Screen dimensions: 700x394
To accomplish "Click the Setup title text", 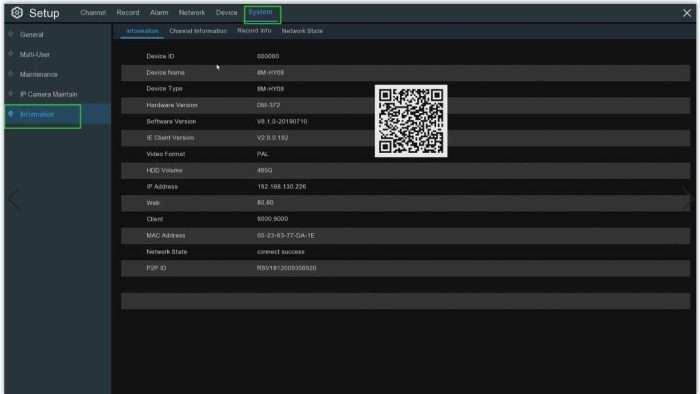I will [x=44, y=13].
